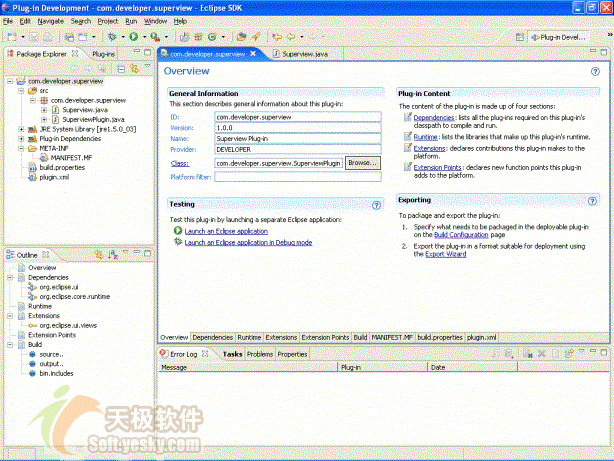The image size is (614, 461).
Task: Click the Plug-in Development perspective button
Action: [x=559, y=37]
